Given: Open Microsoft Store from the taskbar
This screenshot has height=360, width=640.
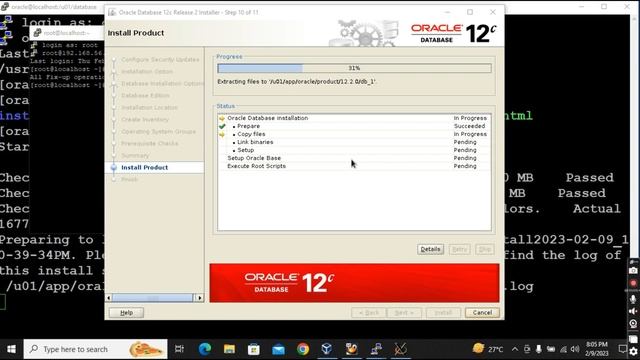Looking at the screenshot, I should [x=253, y=349].
